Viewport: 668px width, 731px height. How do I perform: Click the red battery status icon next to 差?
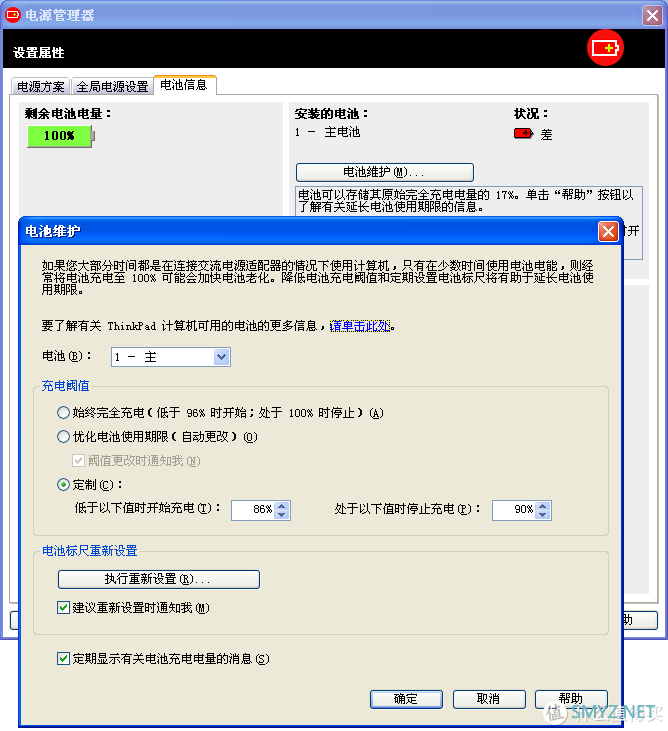[523, 134]
